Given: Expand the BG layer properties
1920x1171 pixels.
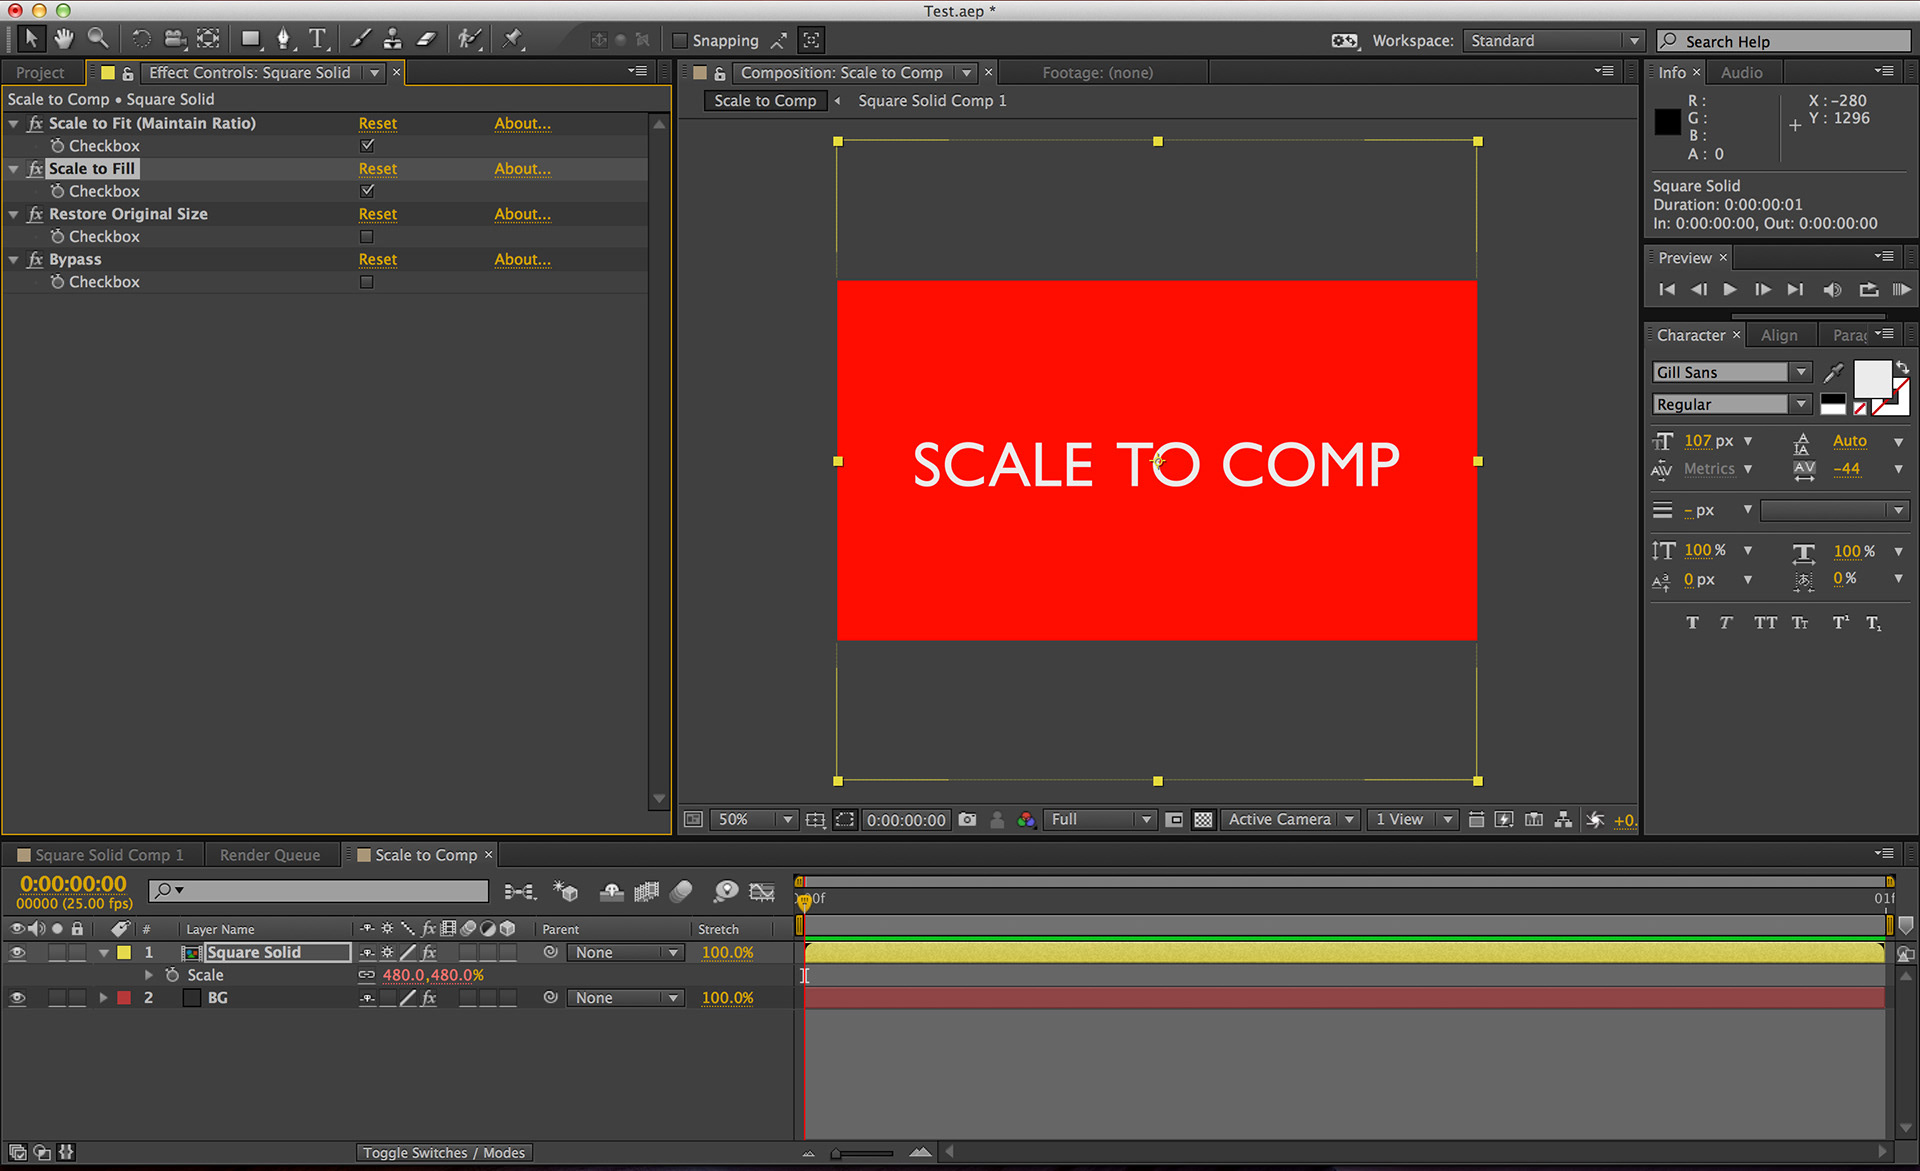Looking at the screenshot, I should coord(103,998).
